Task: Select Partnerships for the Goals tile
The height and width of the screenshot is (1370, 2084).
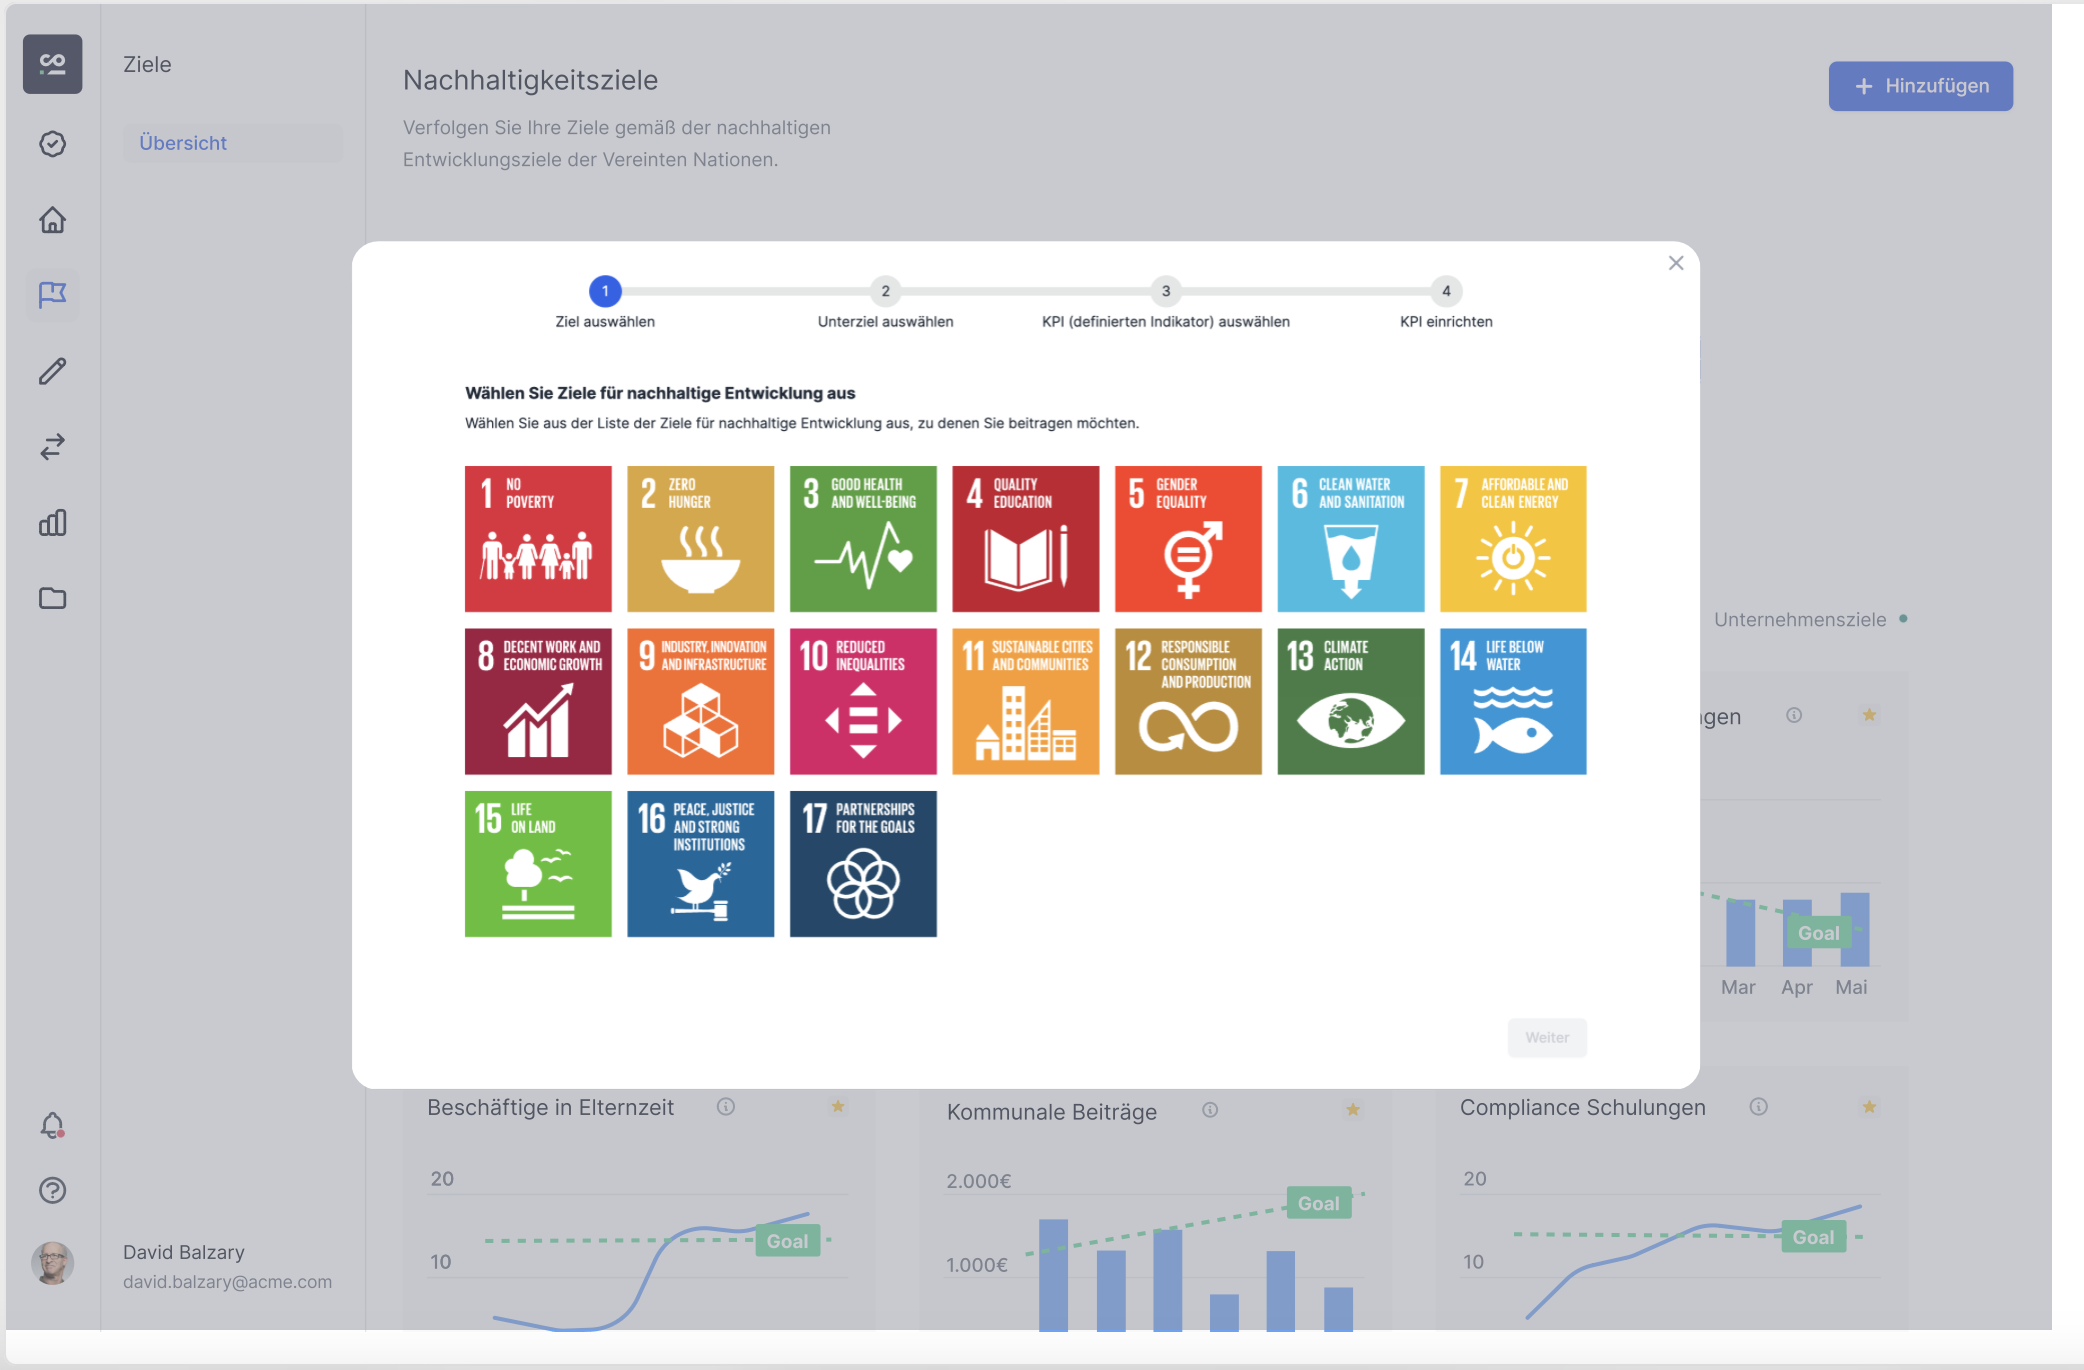Action: click(x=863, y=864)
